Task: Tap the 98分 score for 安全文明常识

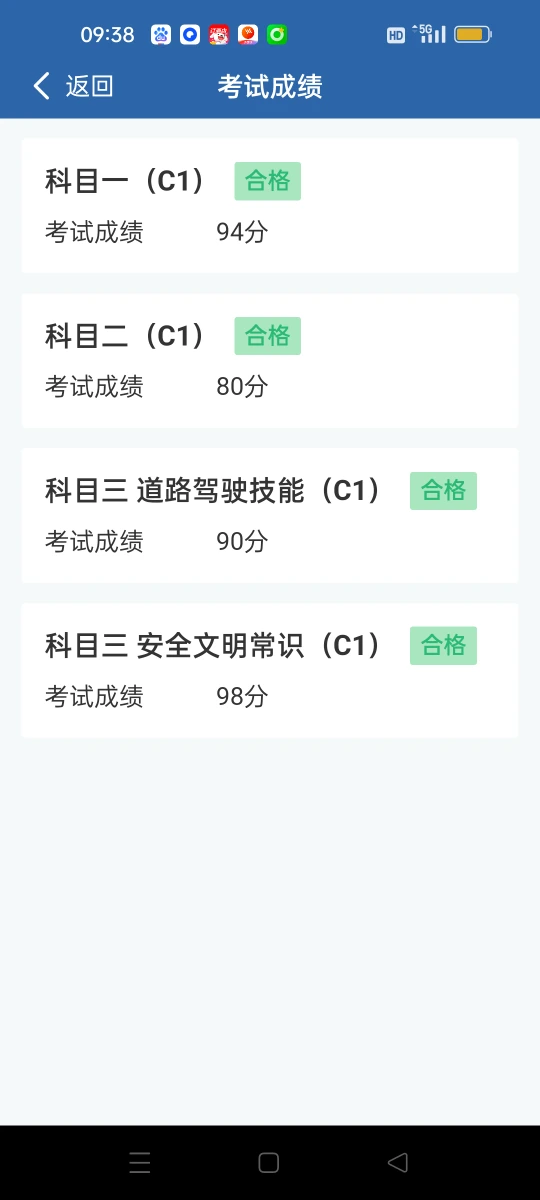Action: coord(243,697)
